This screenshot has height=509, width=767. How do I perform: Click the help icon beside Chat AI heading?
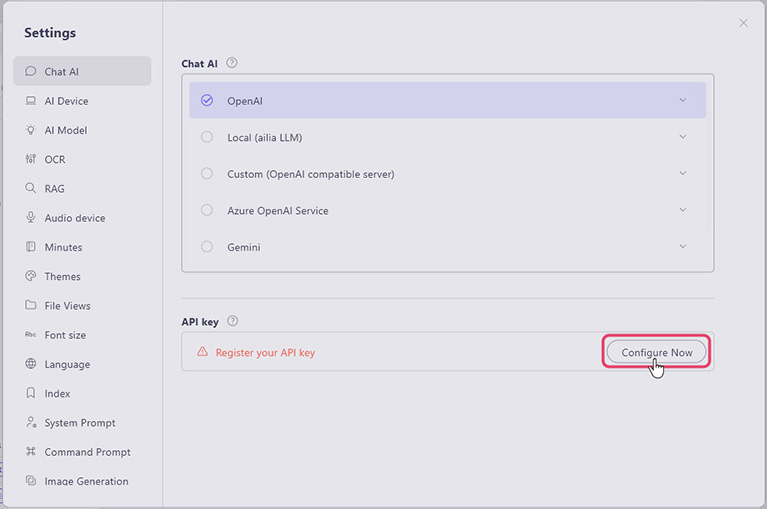coord(232,63)
